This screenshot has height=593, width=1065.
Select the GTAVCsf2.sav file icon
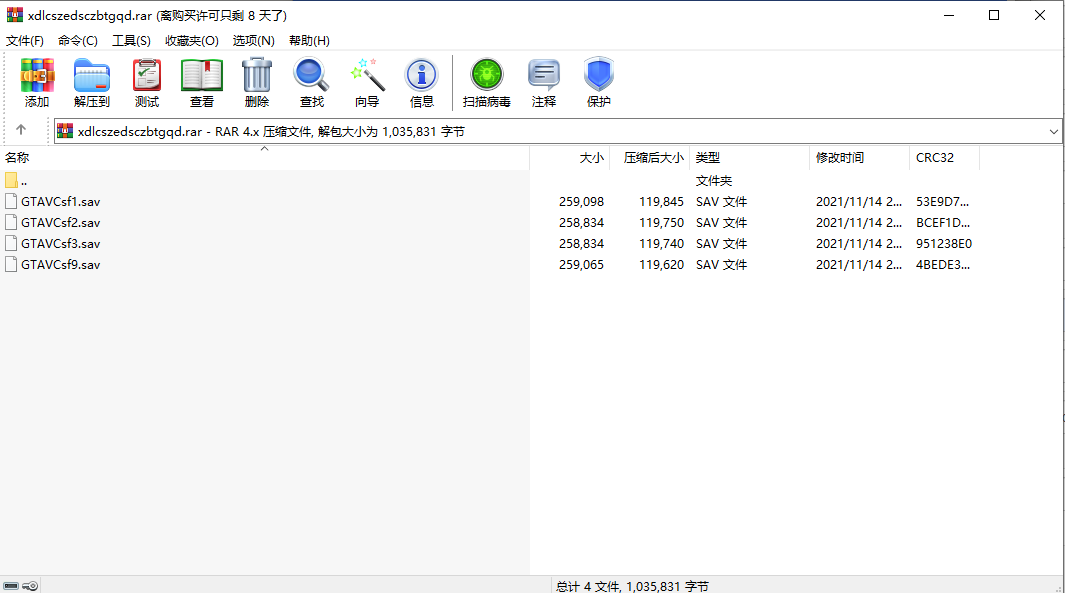(11, 222)
